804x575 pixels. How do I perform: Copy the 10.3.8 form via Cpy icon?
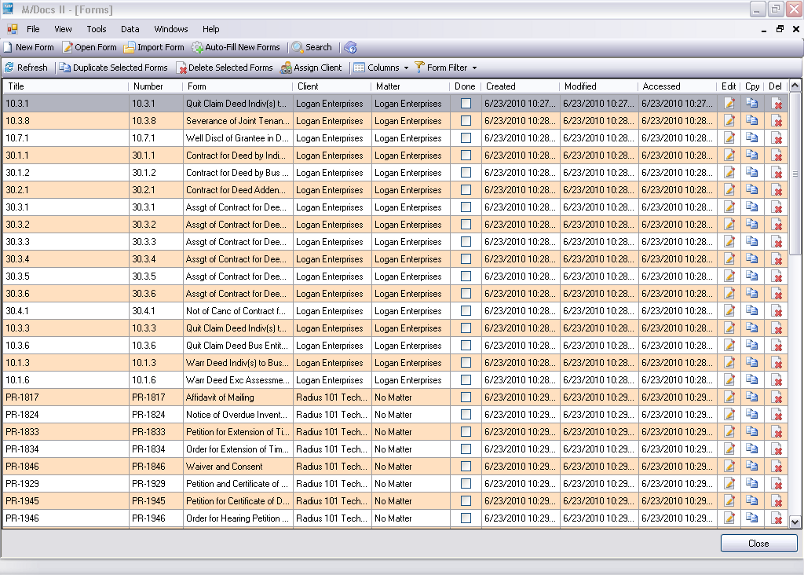click(752, 121)
